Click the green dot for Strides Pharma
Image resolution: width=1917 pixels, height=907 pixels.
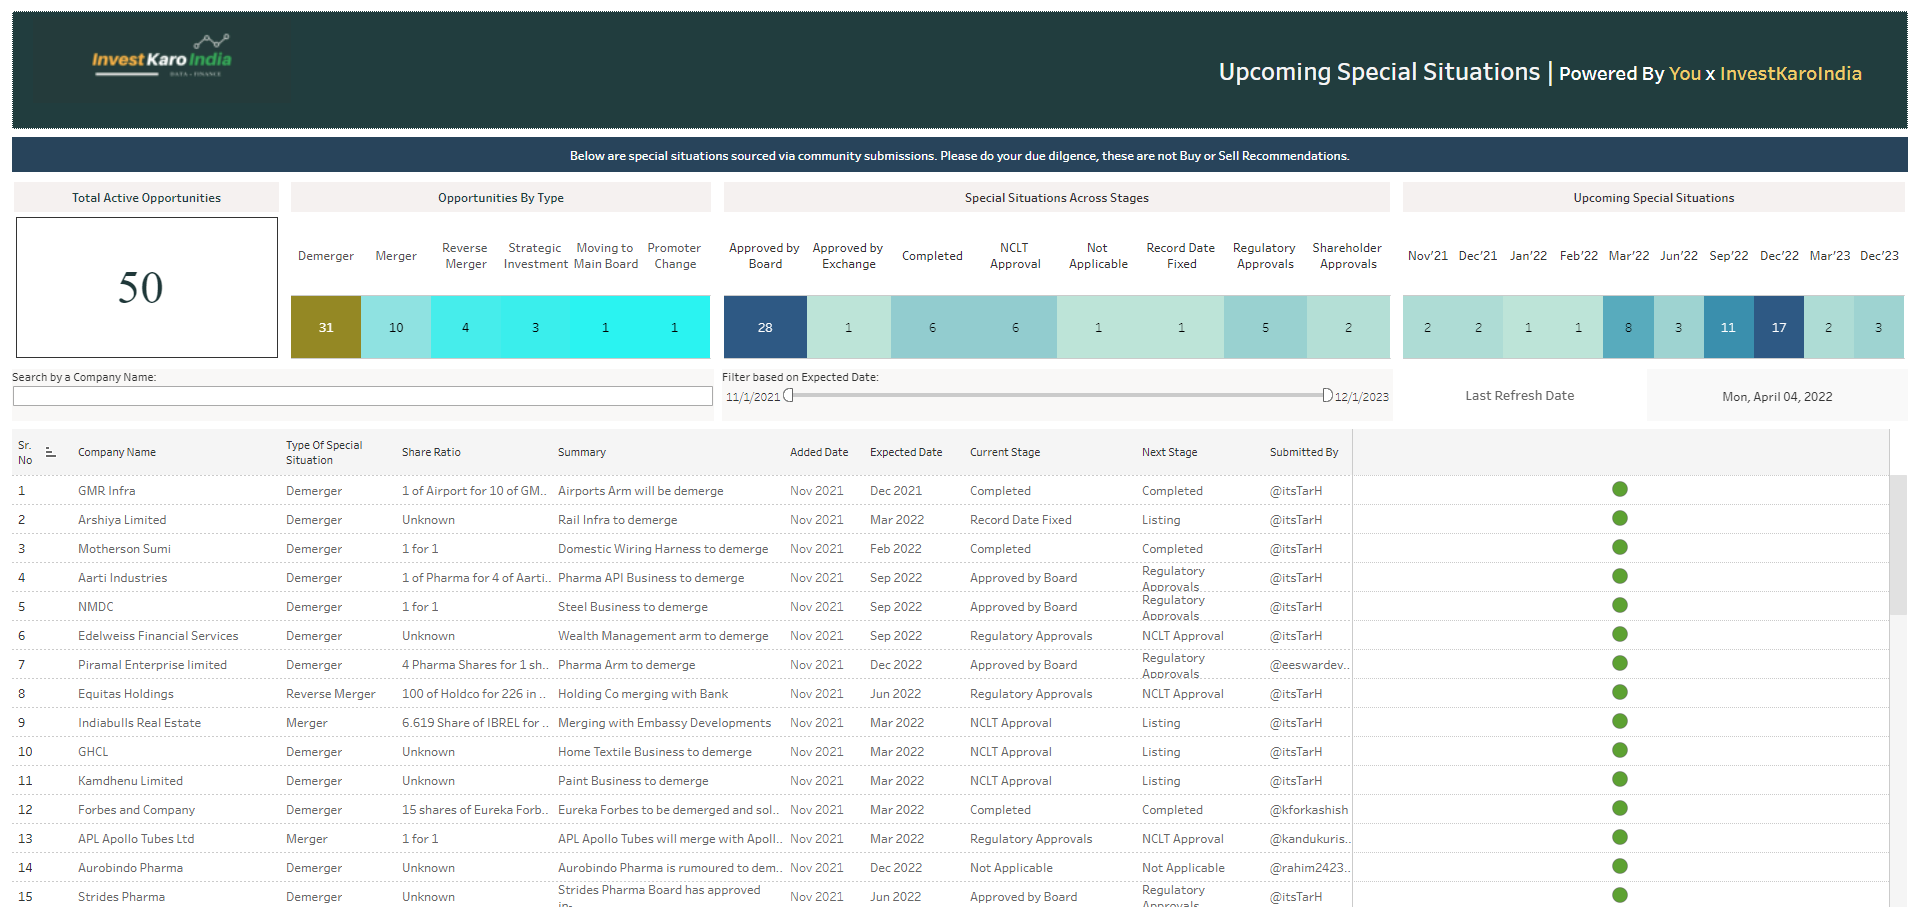point(1620,895)
